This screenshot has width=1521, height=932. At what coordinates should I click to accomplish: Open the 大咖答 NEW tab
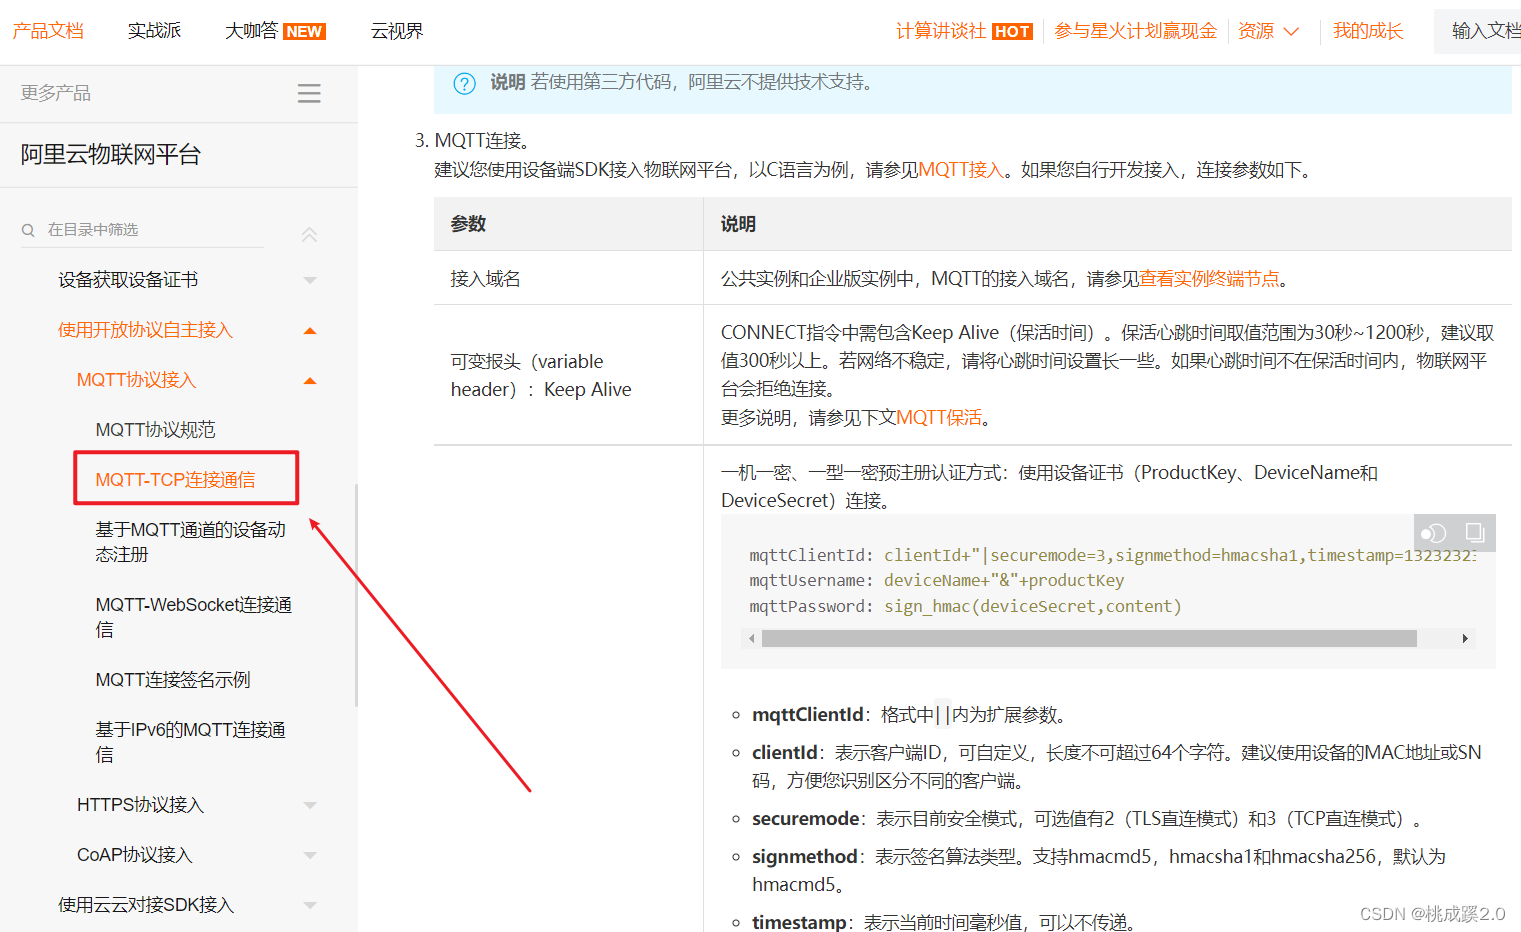[x=275, y=31]
